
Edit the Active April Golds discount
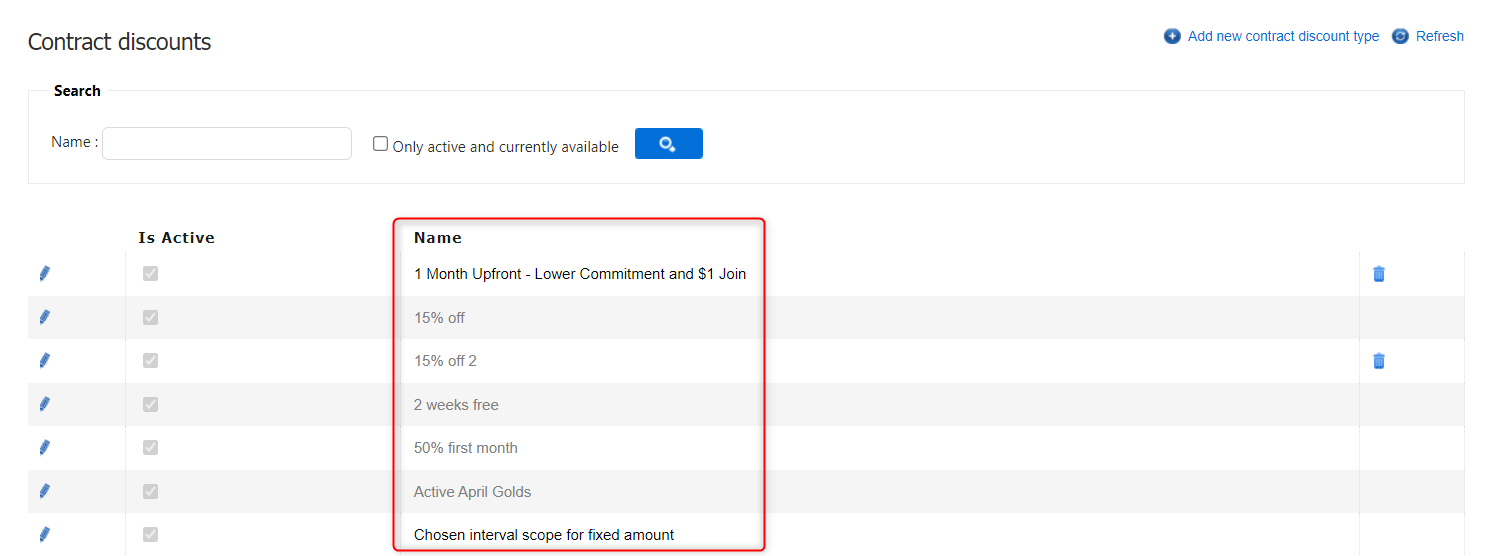click(44, 491)
